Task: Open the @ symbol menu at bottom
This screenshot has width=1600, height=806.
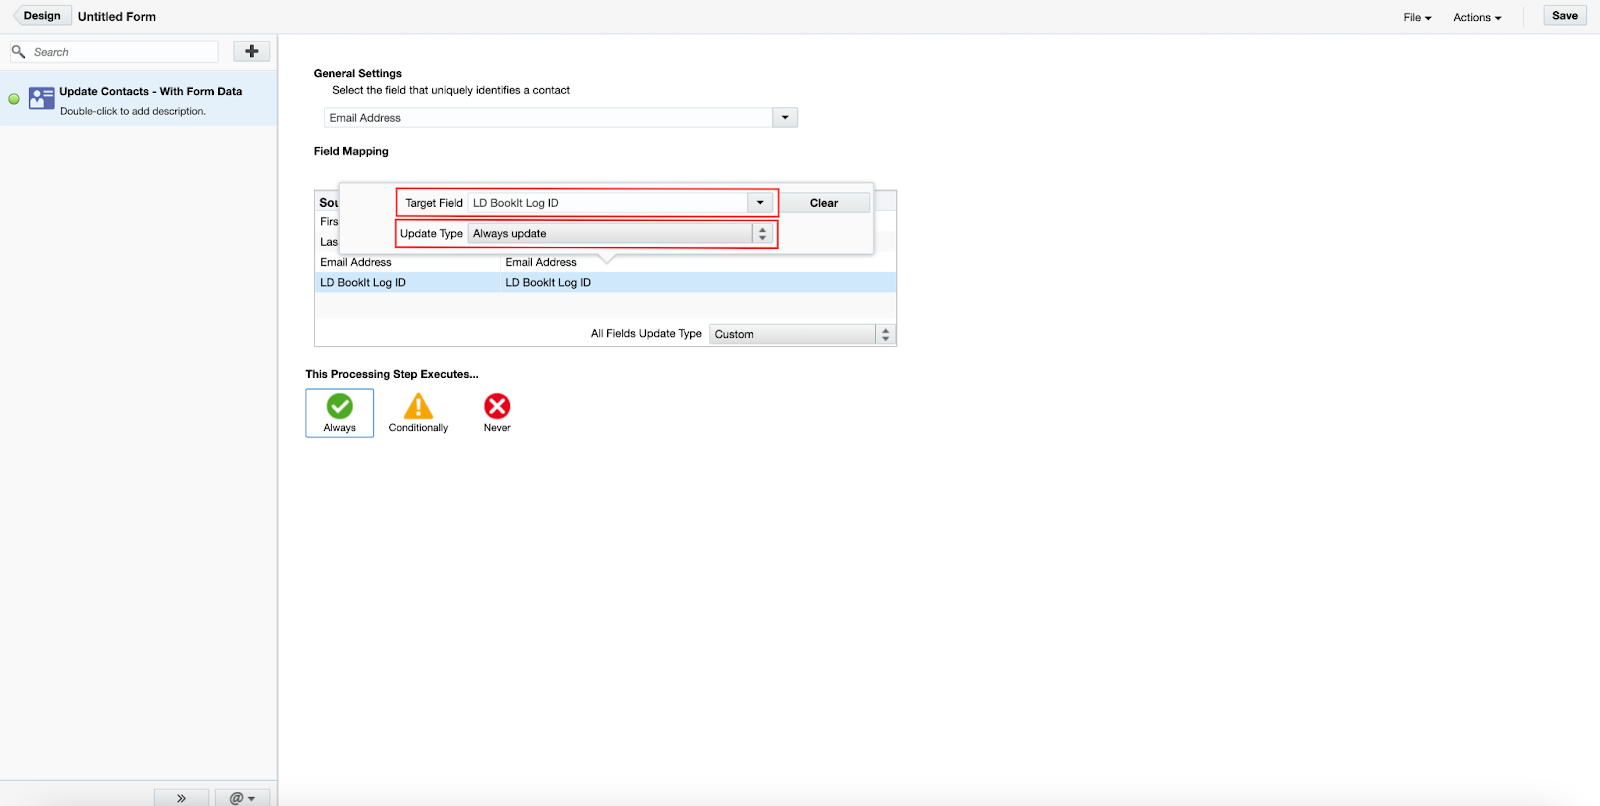Action: (x=242, y=798)
